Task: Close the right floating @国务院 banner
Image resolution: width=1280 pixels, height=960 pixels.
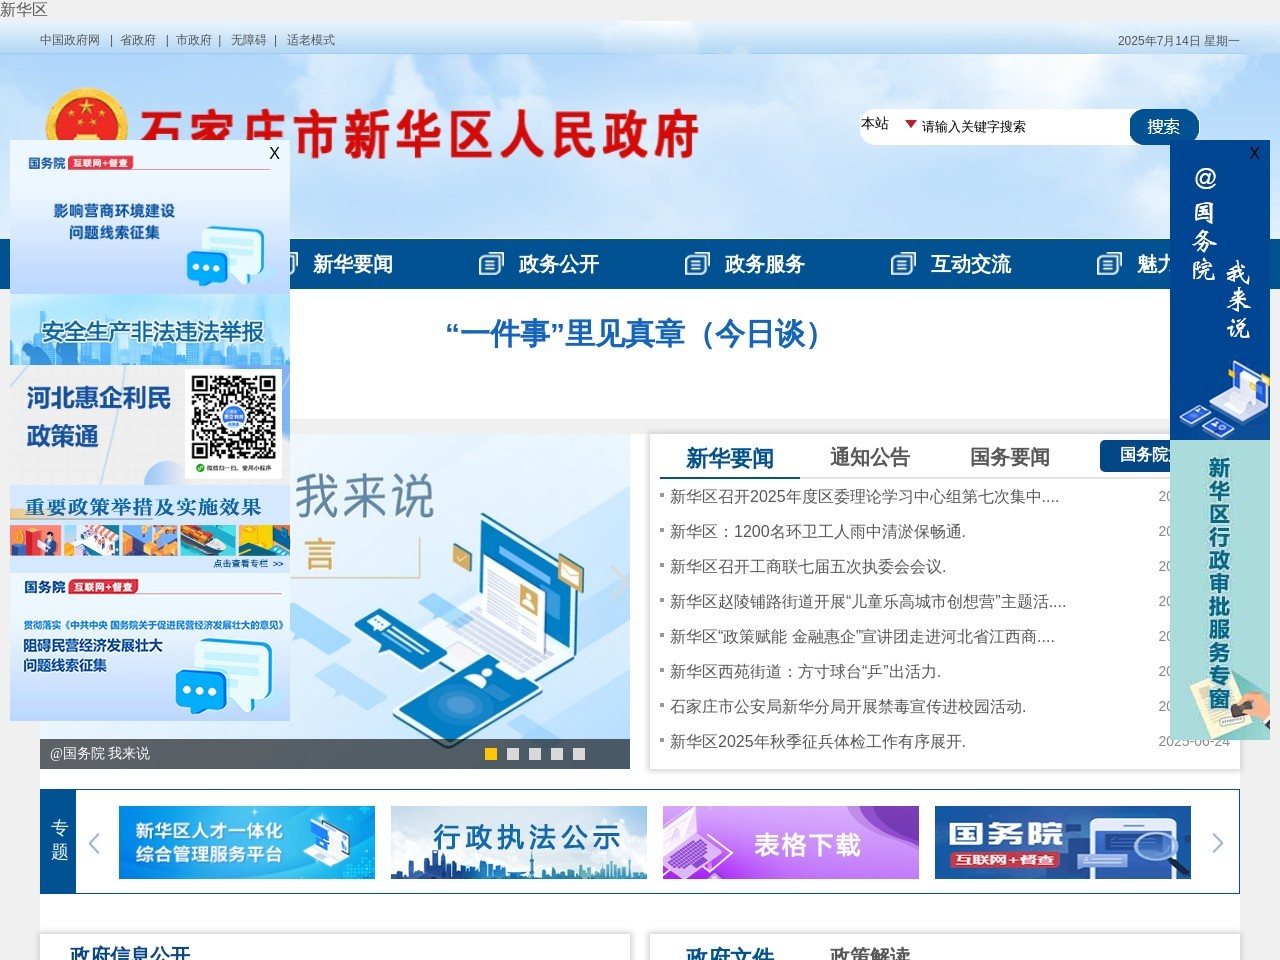Action: [1254, 153]
